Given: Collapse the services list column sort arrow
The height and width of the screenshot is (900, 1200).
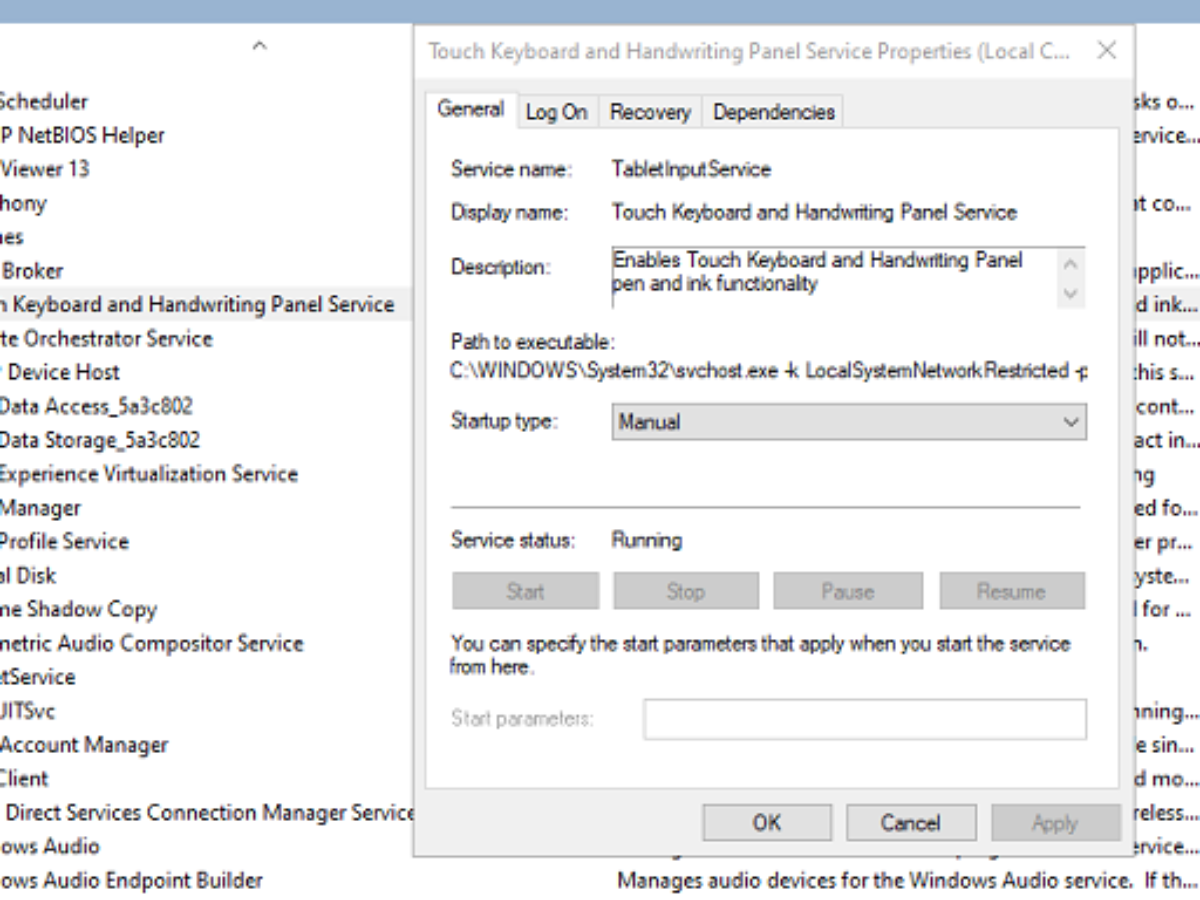Looking at the screenshot, I should tap(259, 46).
